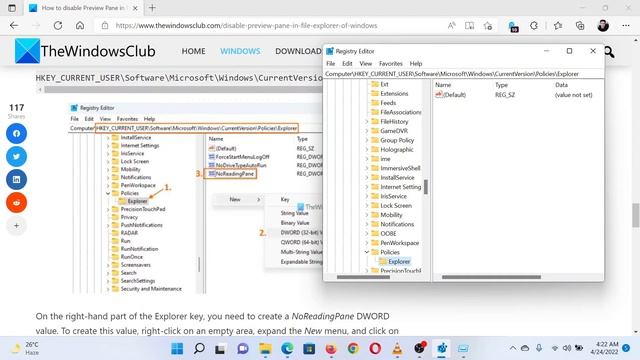Collapse the Policies key in Registry Editor

367,252
